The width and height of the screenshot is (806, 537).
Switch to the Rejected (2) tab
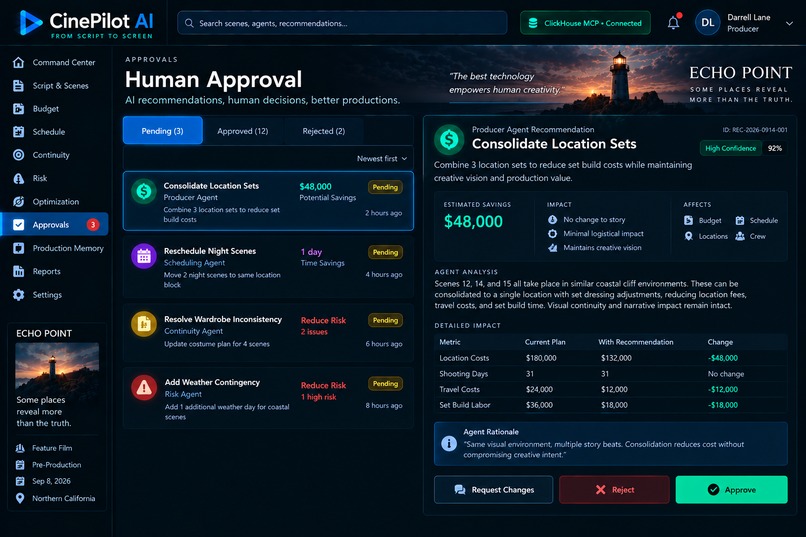[323, 131]
